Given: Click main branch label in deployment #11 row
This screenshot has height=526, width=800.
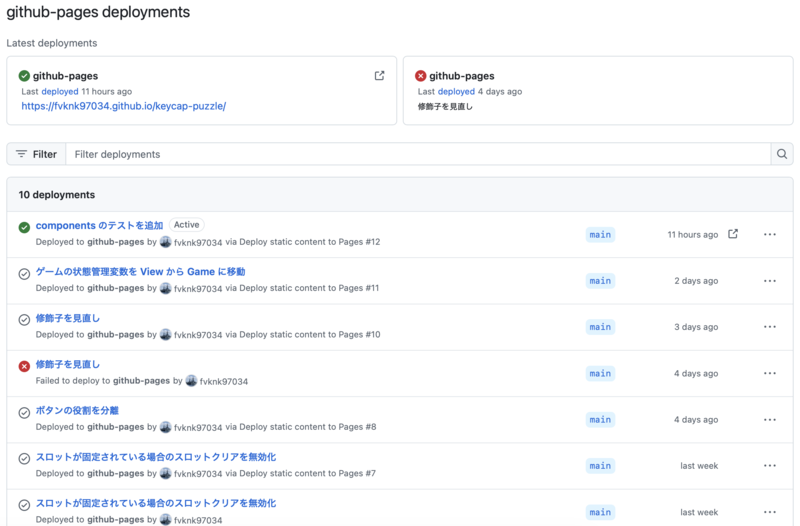Looking at the screenshot, I should click(600, 281).
